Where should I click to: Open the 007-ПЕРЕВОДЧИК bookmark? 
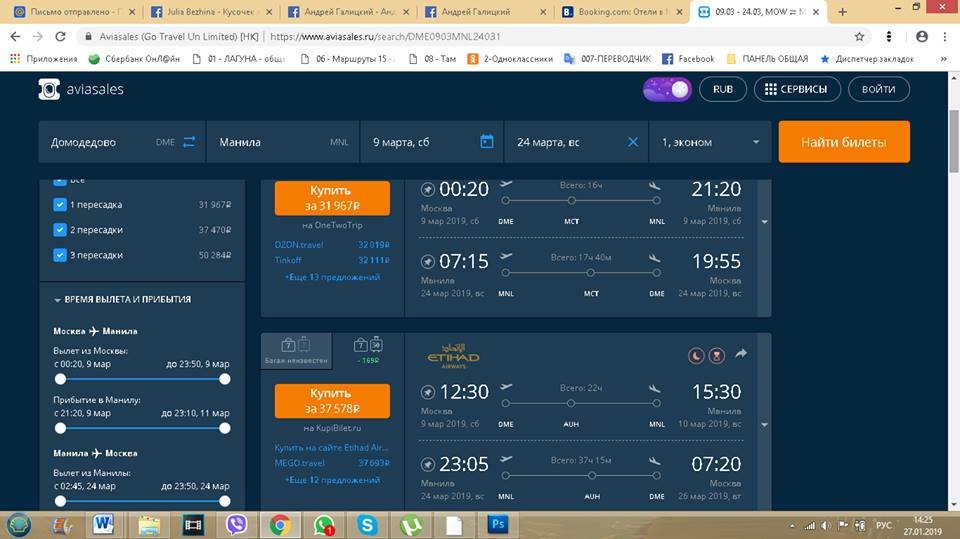[607, 59]
